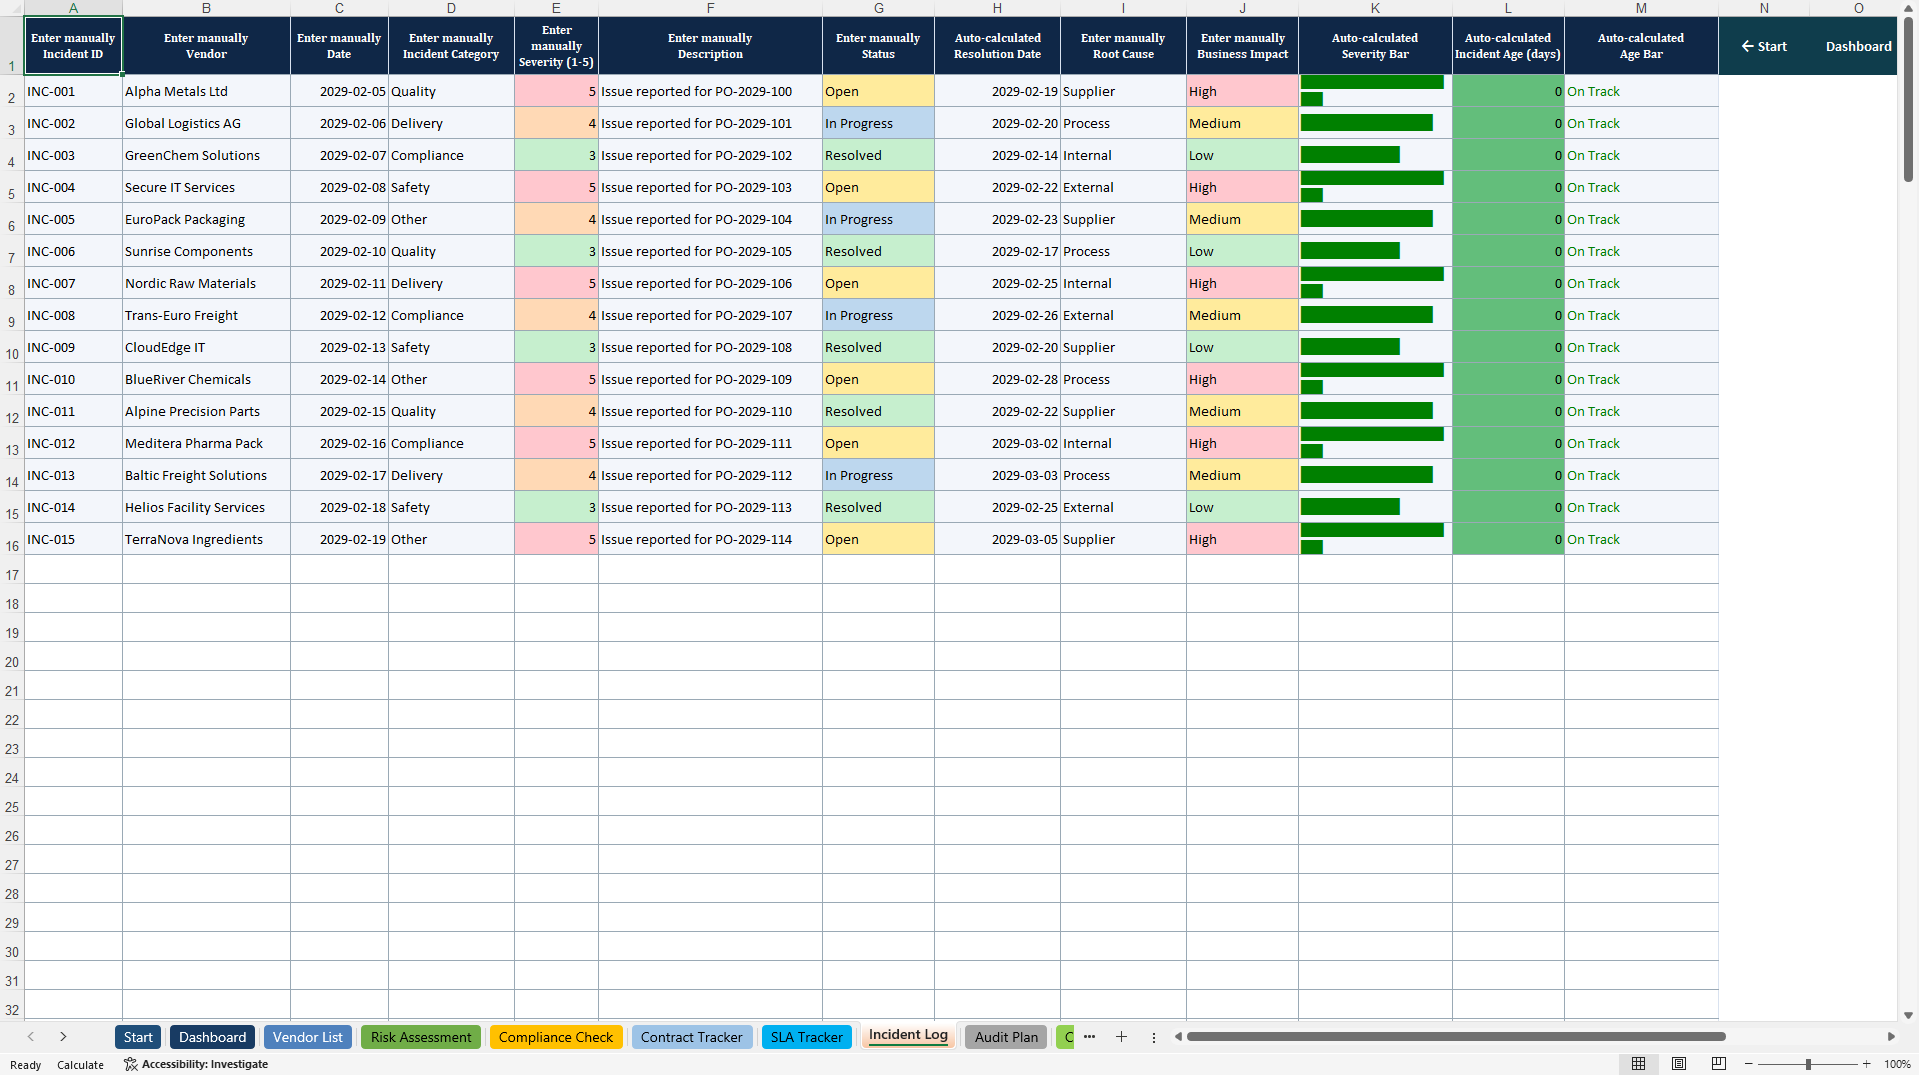The image size is (1919, 1075).
Task: Add a new sheet with plus icon
Action: [1121, 1037]
